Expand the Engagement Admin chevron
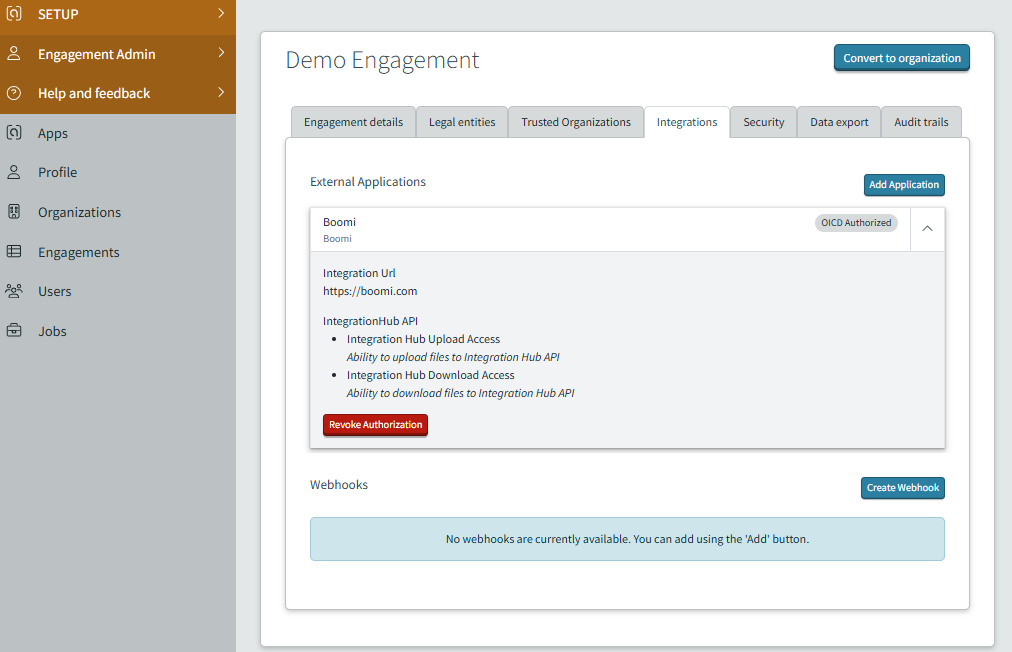Image resolution: width=1012 pixels, height=652 pixels. click(x=221, y=54)
